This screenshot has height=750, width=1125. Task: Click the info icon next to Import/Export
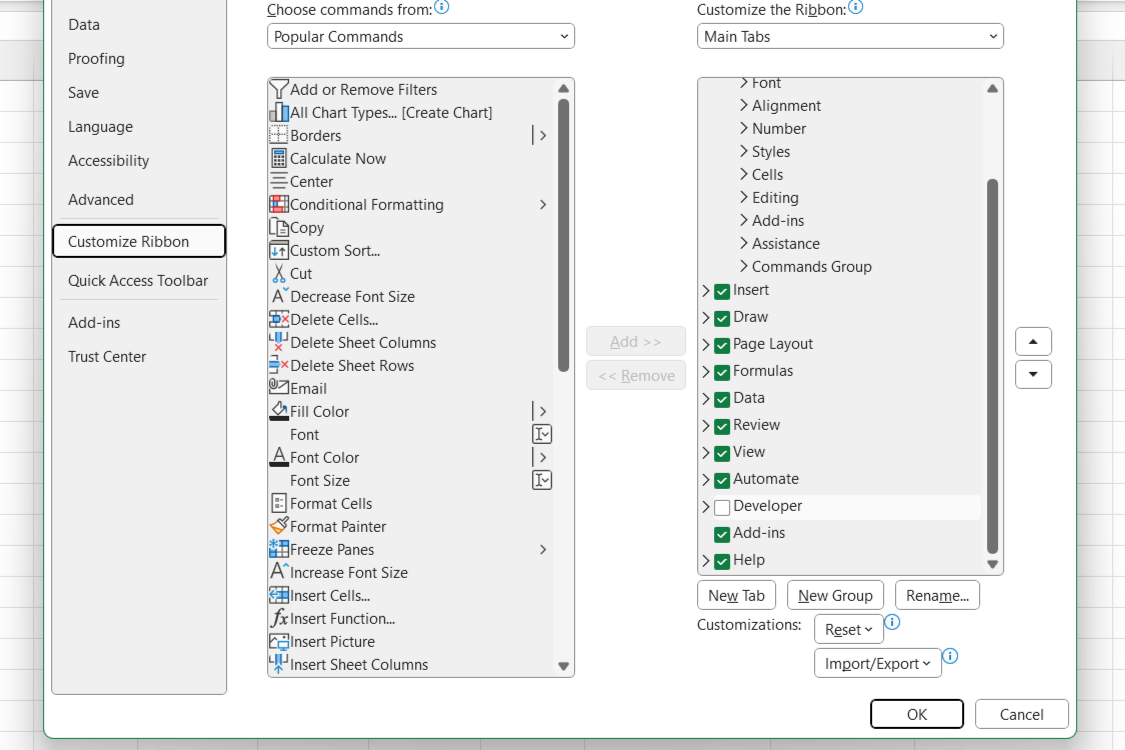[950, 656]
